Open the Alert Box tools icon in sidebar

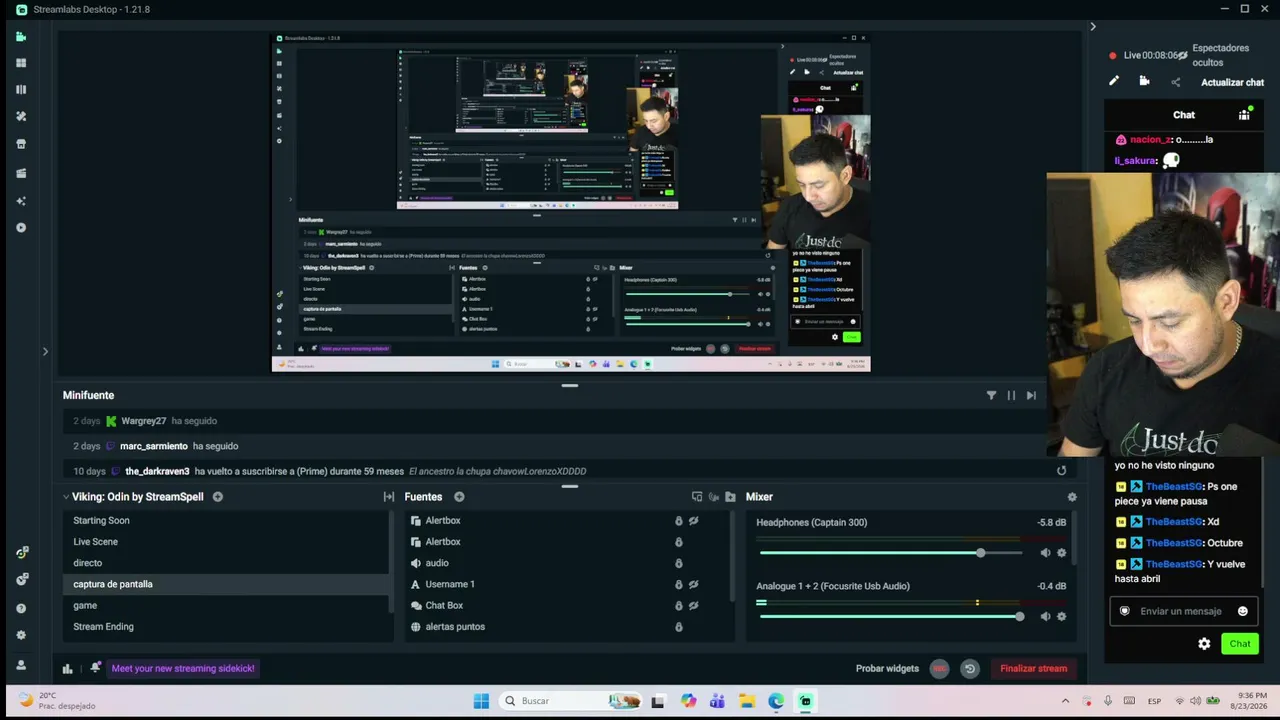(21, 116)
